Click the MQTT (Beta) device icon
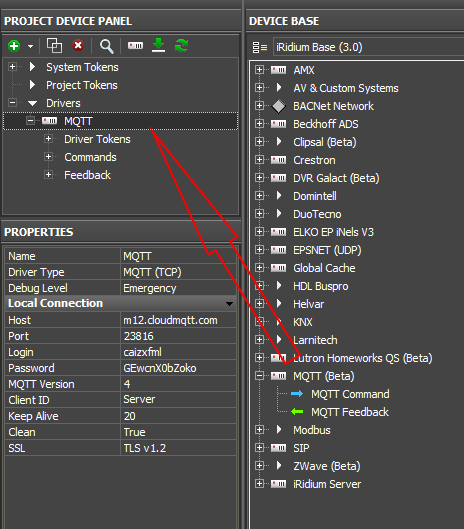 click(278, 376)
